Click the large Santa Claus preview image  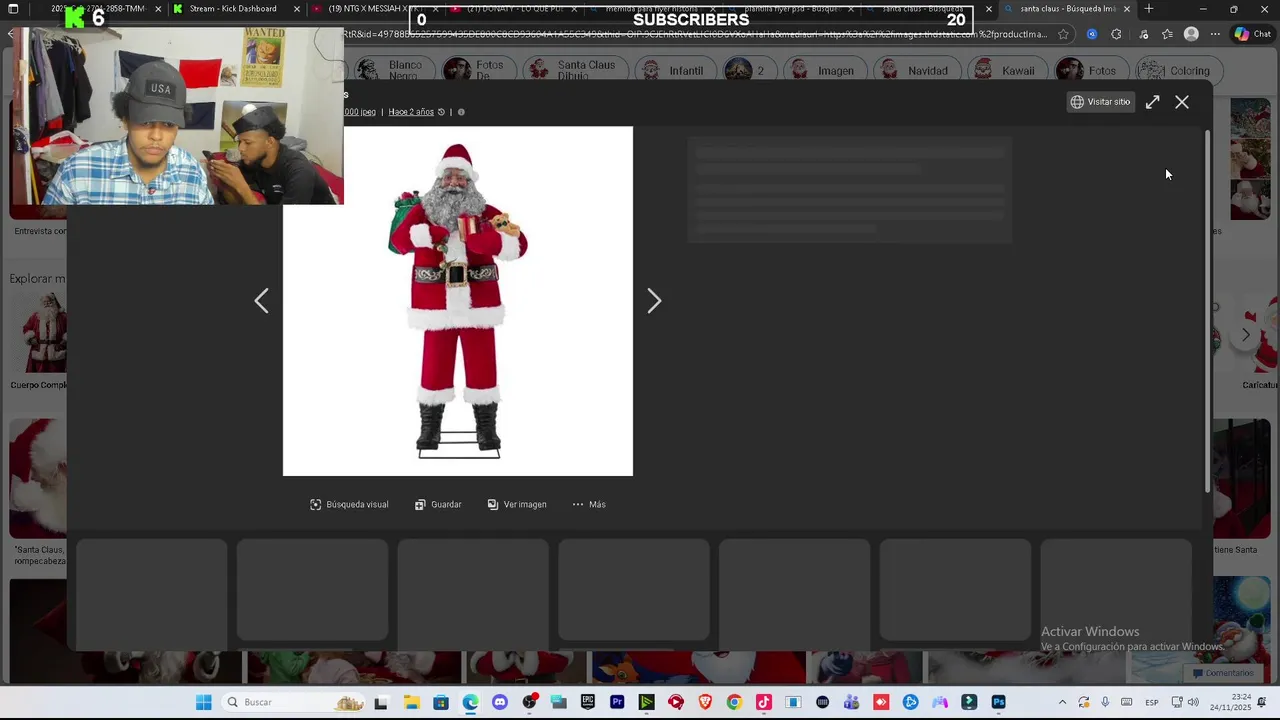pos(458,301)
